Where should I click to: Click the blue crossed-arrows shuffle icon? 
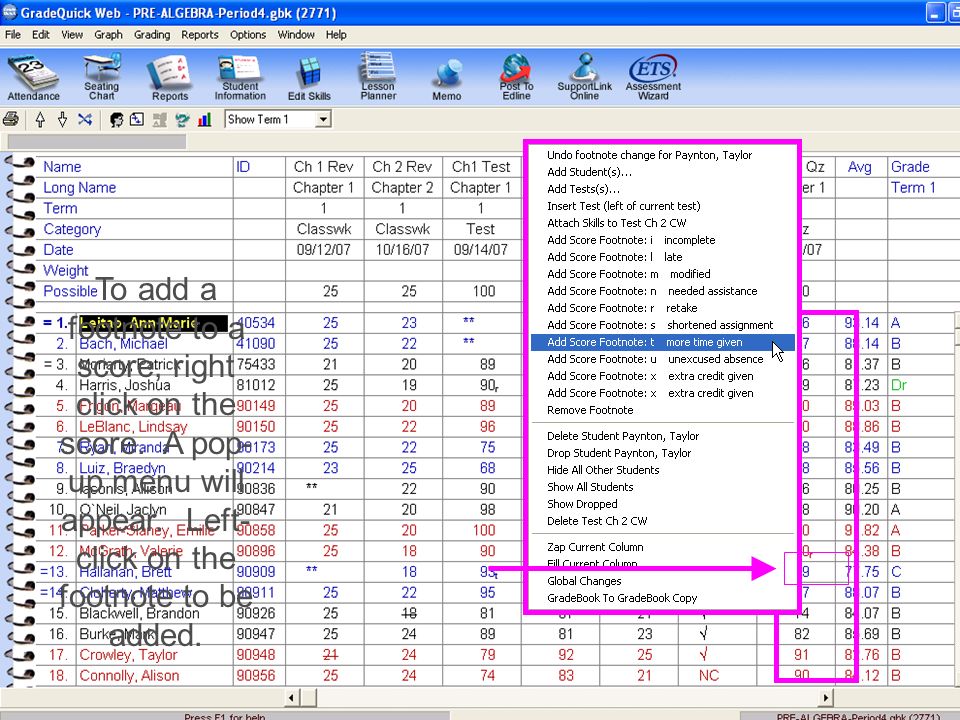[85, 119]
